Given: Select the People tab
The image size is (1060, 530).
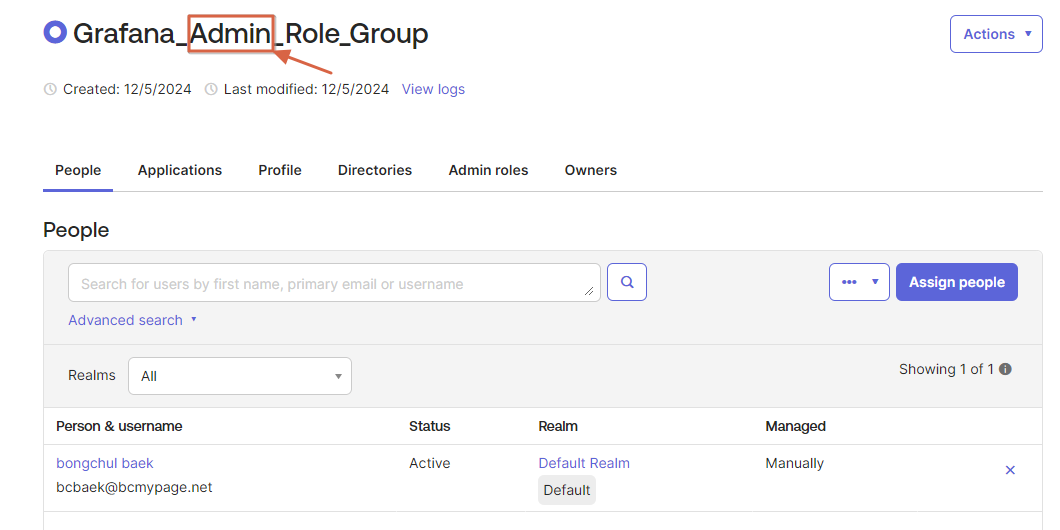Looking at the screenshot, I should point(78,170).
